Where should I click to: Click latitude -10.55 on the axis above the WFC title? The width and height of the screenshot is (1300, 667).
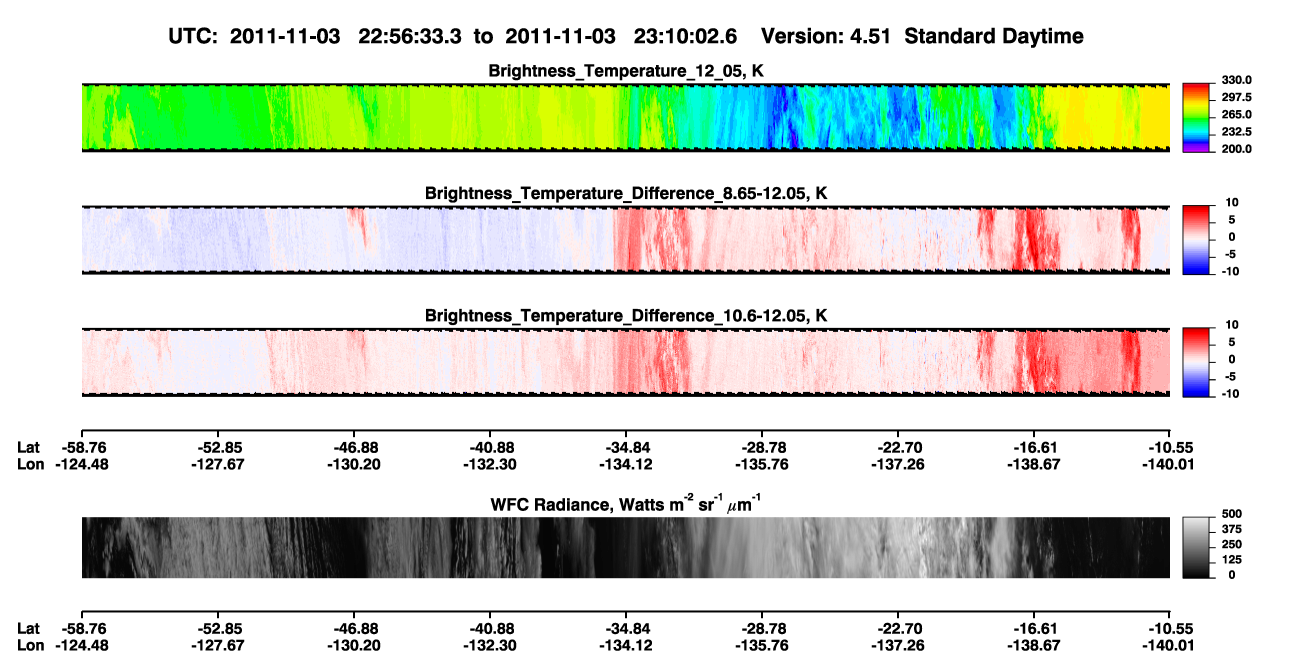[x=1170, y=448]
